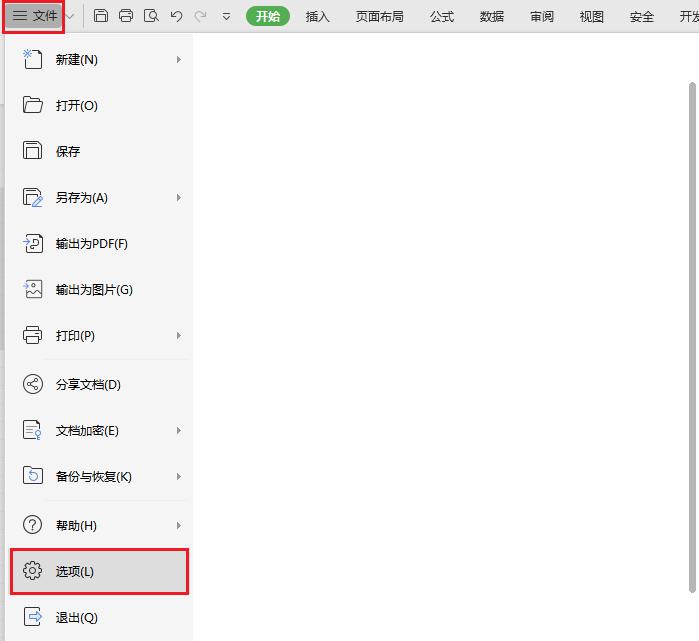Switch to the 页面布局 tab
The width and height of the screenshot is (699, 641).
pyautogui.click(x=379, y=17)
